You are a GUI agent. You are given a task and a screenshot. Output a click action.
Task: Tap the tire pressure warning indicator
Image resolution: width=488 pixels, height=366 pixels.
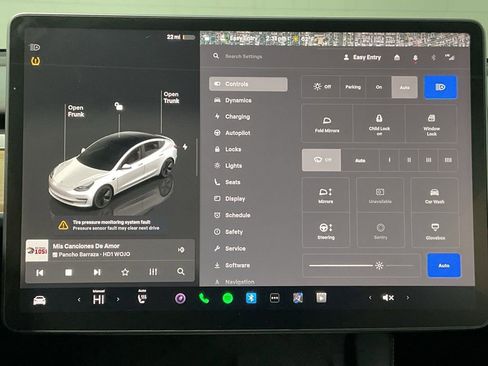coord(35,61)
